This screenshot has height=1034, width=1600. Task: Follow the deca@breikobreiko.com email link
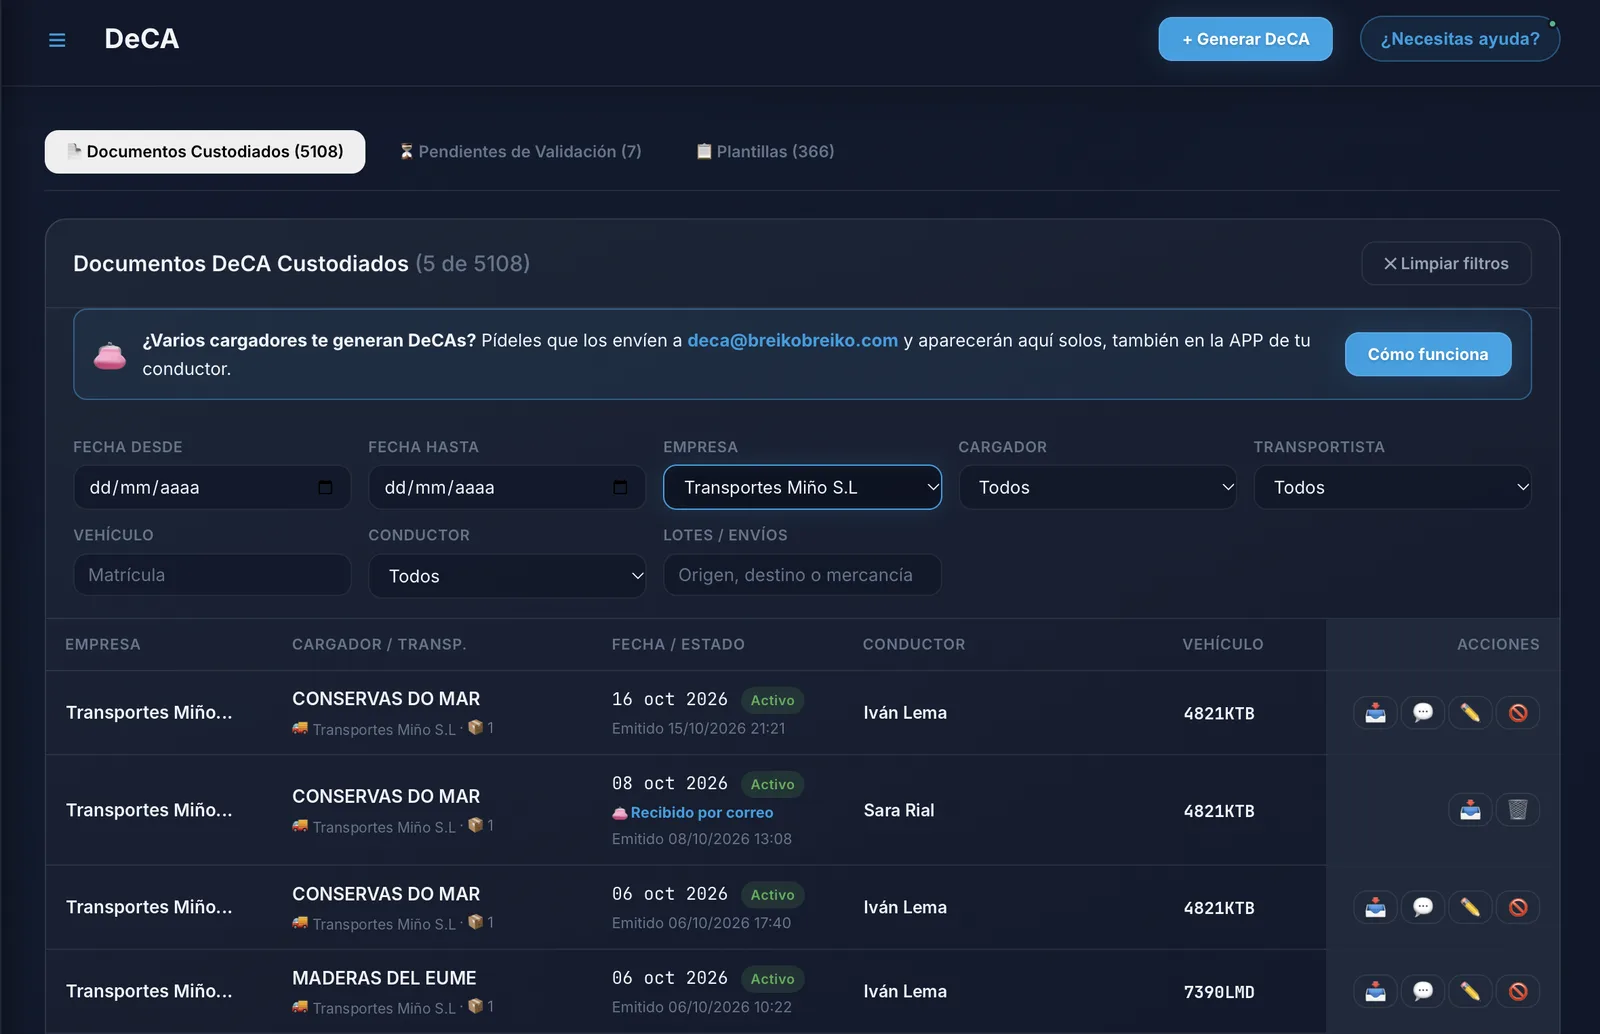point(792,341)
